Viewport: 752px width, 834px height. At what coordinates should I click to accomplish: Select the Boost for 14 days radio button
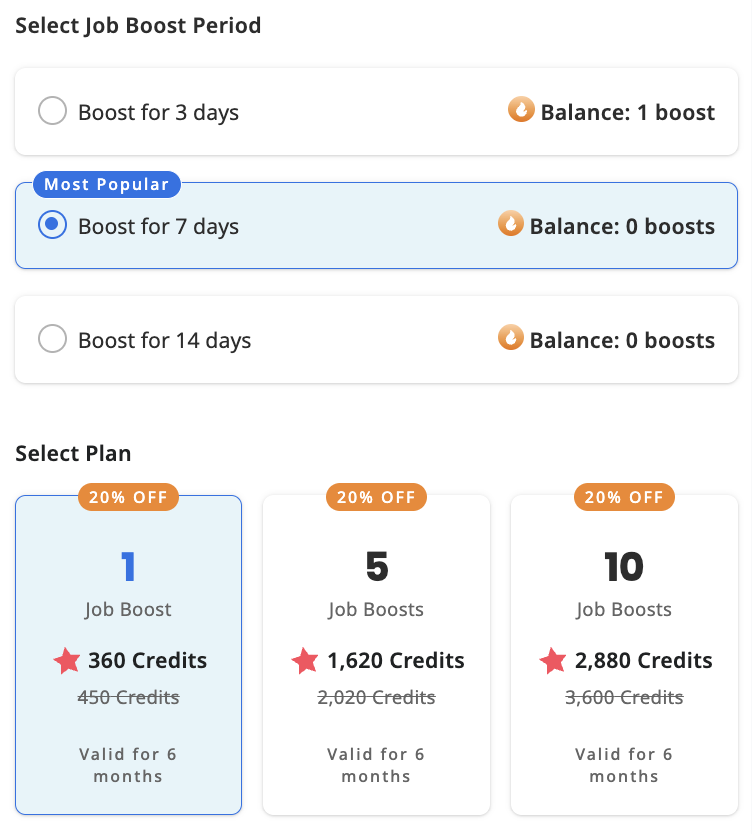coord(52,338)
